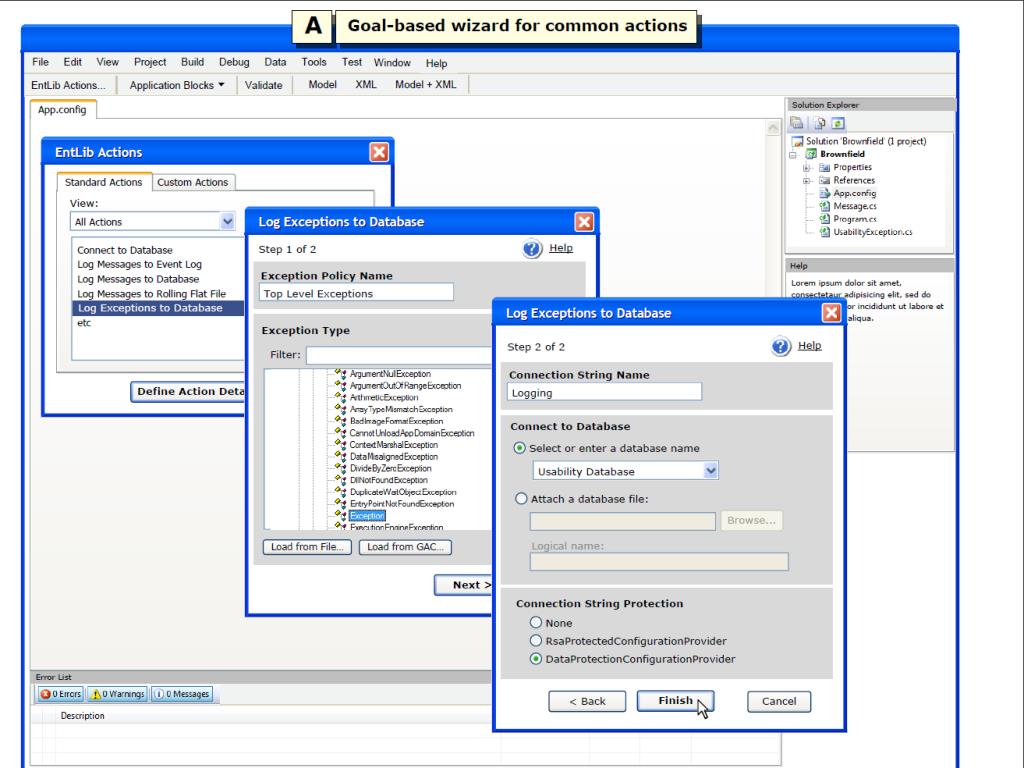
Task: Select the App.config document tab
Action: [x=62, y=110]
